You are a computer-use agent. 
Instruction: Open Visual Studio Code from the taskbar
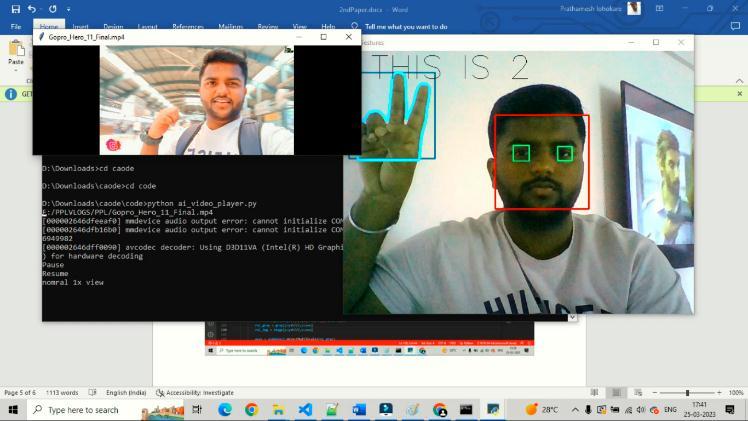[x=305, y=410]
